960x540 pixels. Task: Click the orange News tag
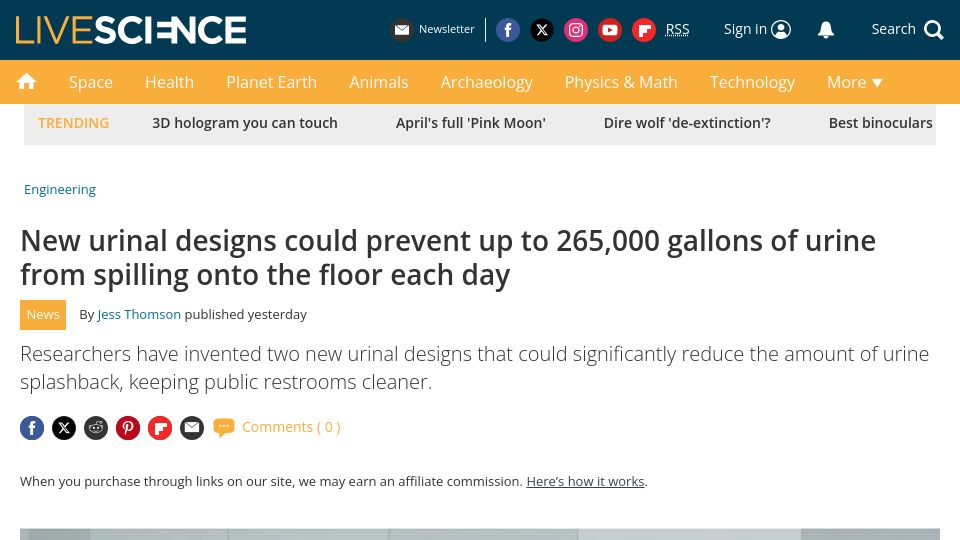43,315
